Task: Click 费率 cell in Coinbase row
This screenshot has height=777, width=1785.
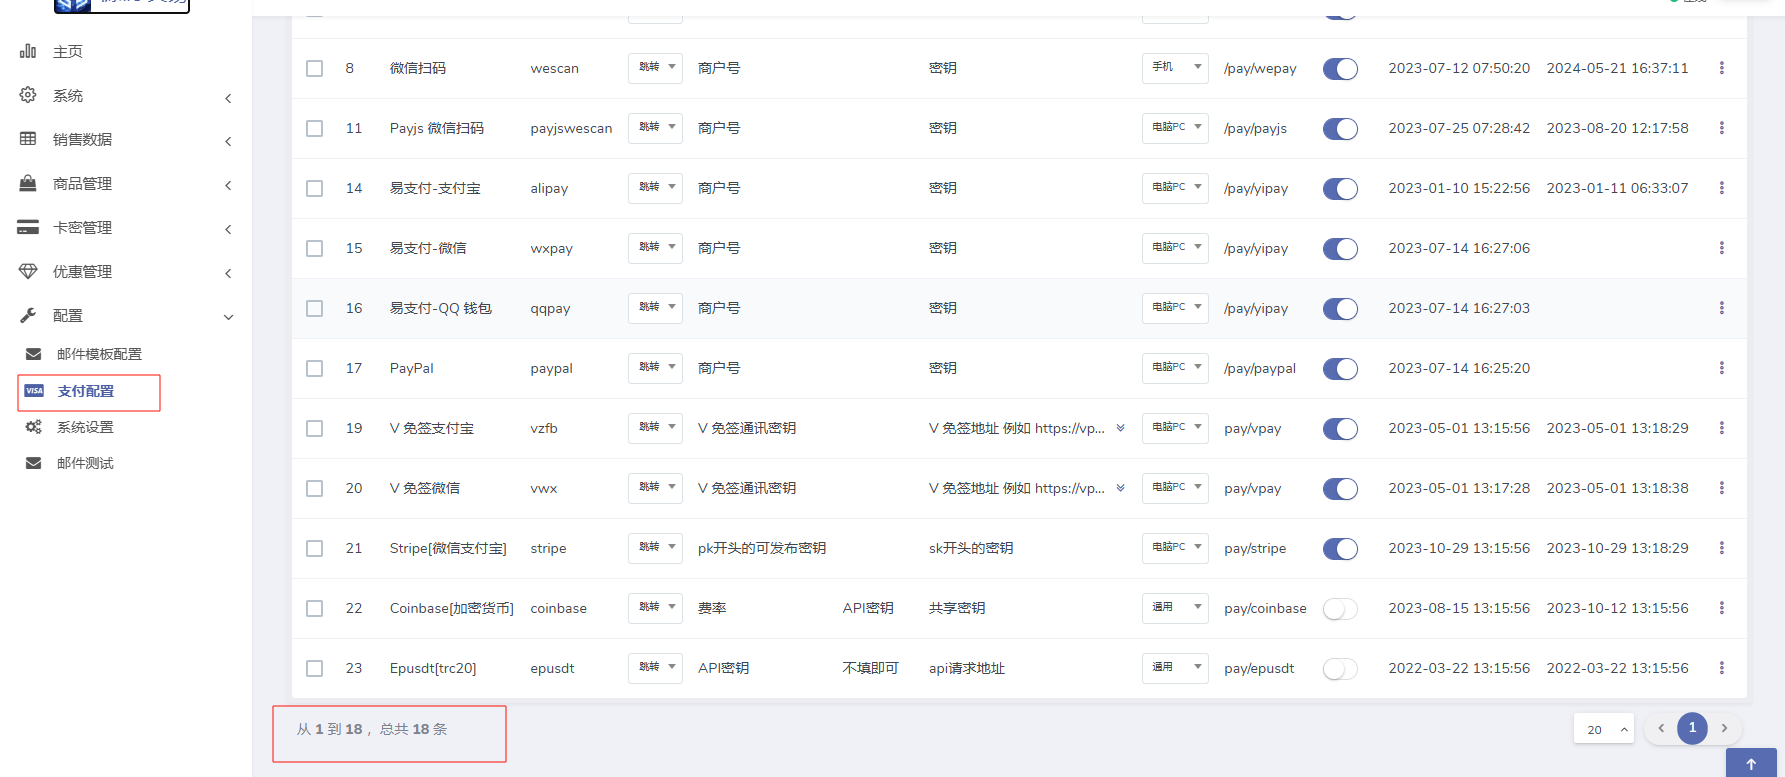Action: pyautogui.click(x=712, y=608)
